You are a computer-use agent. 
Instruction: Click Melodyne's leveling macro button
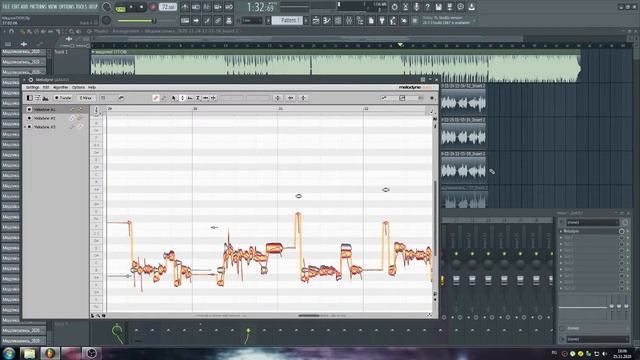tap(303, 98)
